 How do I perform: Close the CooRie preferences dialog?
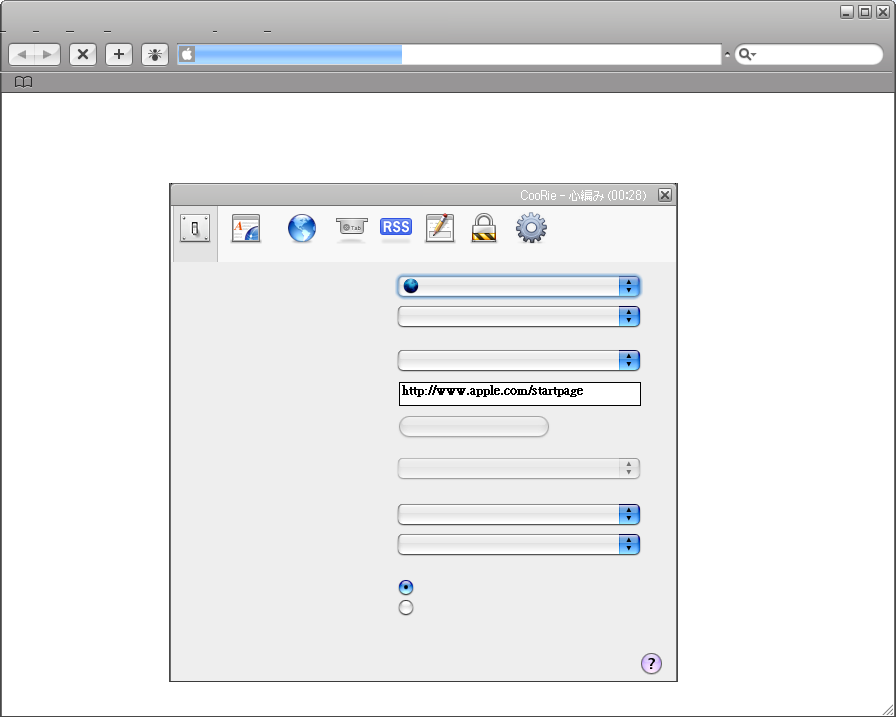coord(665,195)
